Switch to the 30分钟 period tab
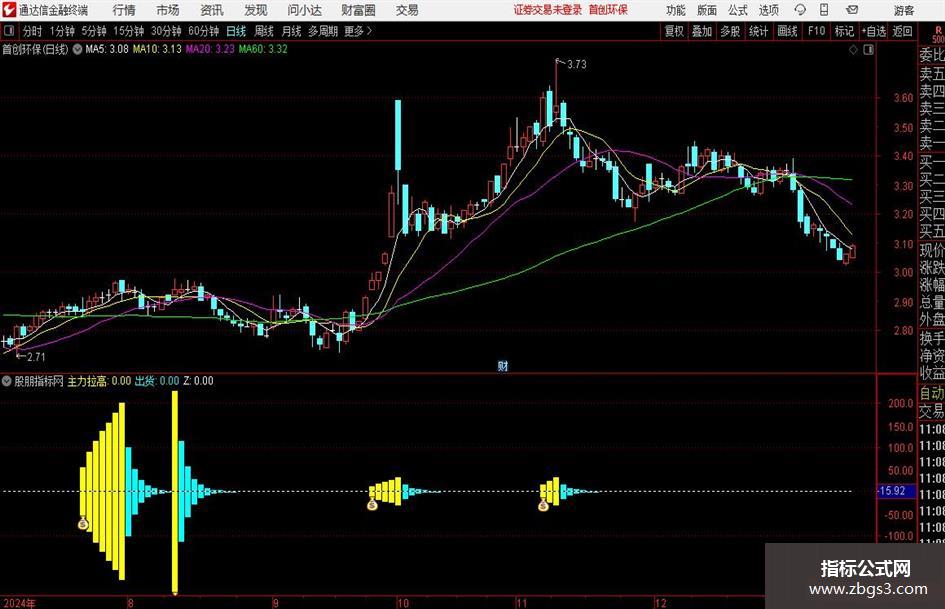The width and height of the screenshot is (945, 609). [x=166, y=31]
